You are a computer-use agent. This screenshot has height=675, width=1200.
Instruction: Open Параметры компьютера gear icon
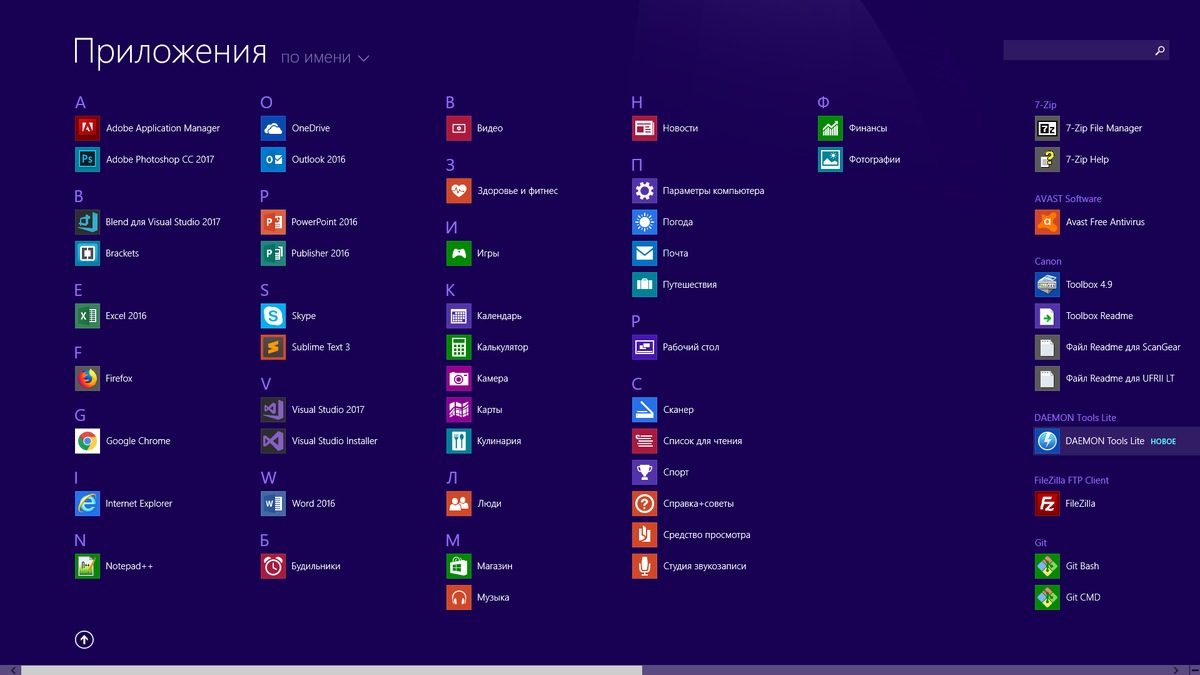click(x=645, y=191)
